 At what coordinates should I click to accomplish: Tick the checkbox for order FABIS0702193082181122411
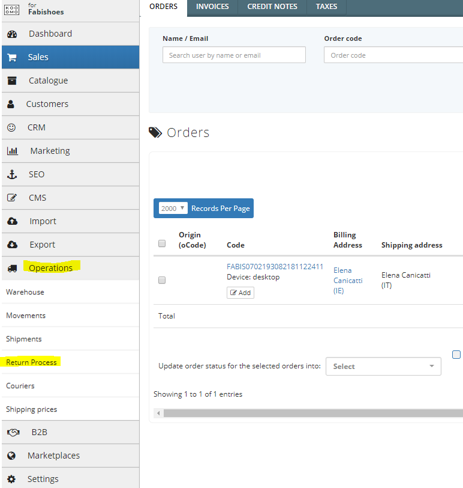(x=162, y=280)
